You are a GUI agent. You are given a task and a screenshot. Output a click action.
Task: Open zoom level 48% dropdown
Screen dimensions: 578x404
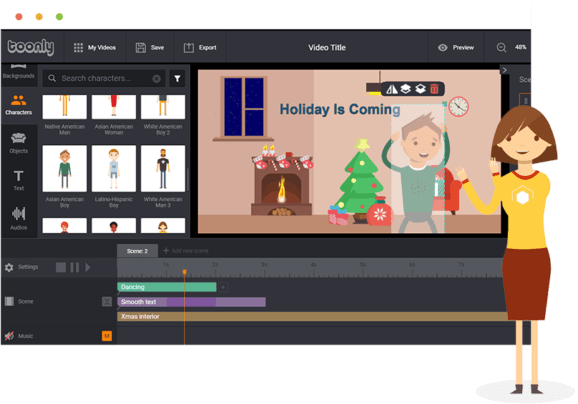(520, 47)
